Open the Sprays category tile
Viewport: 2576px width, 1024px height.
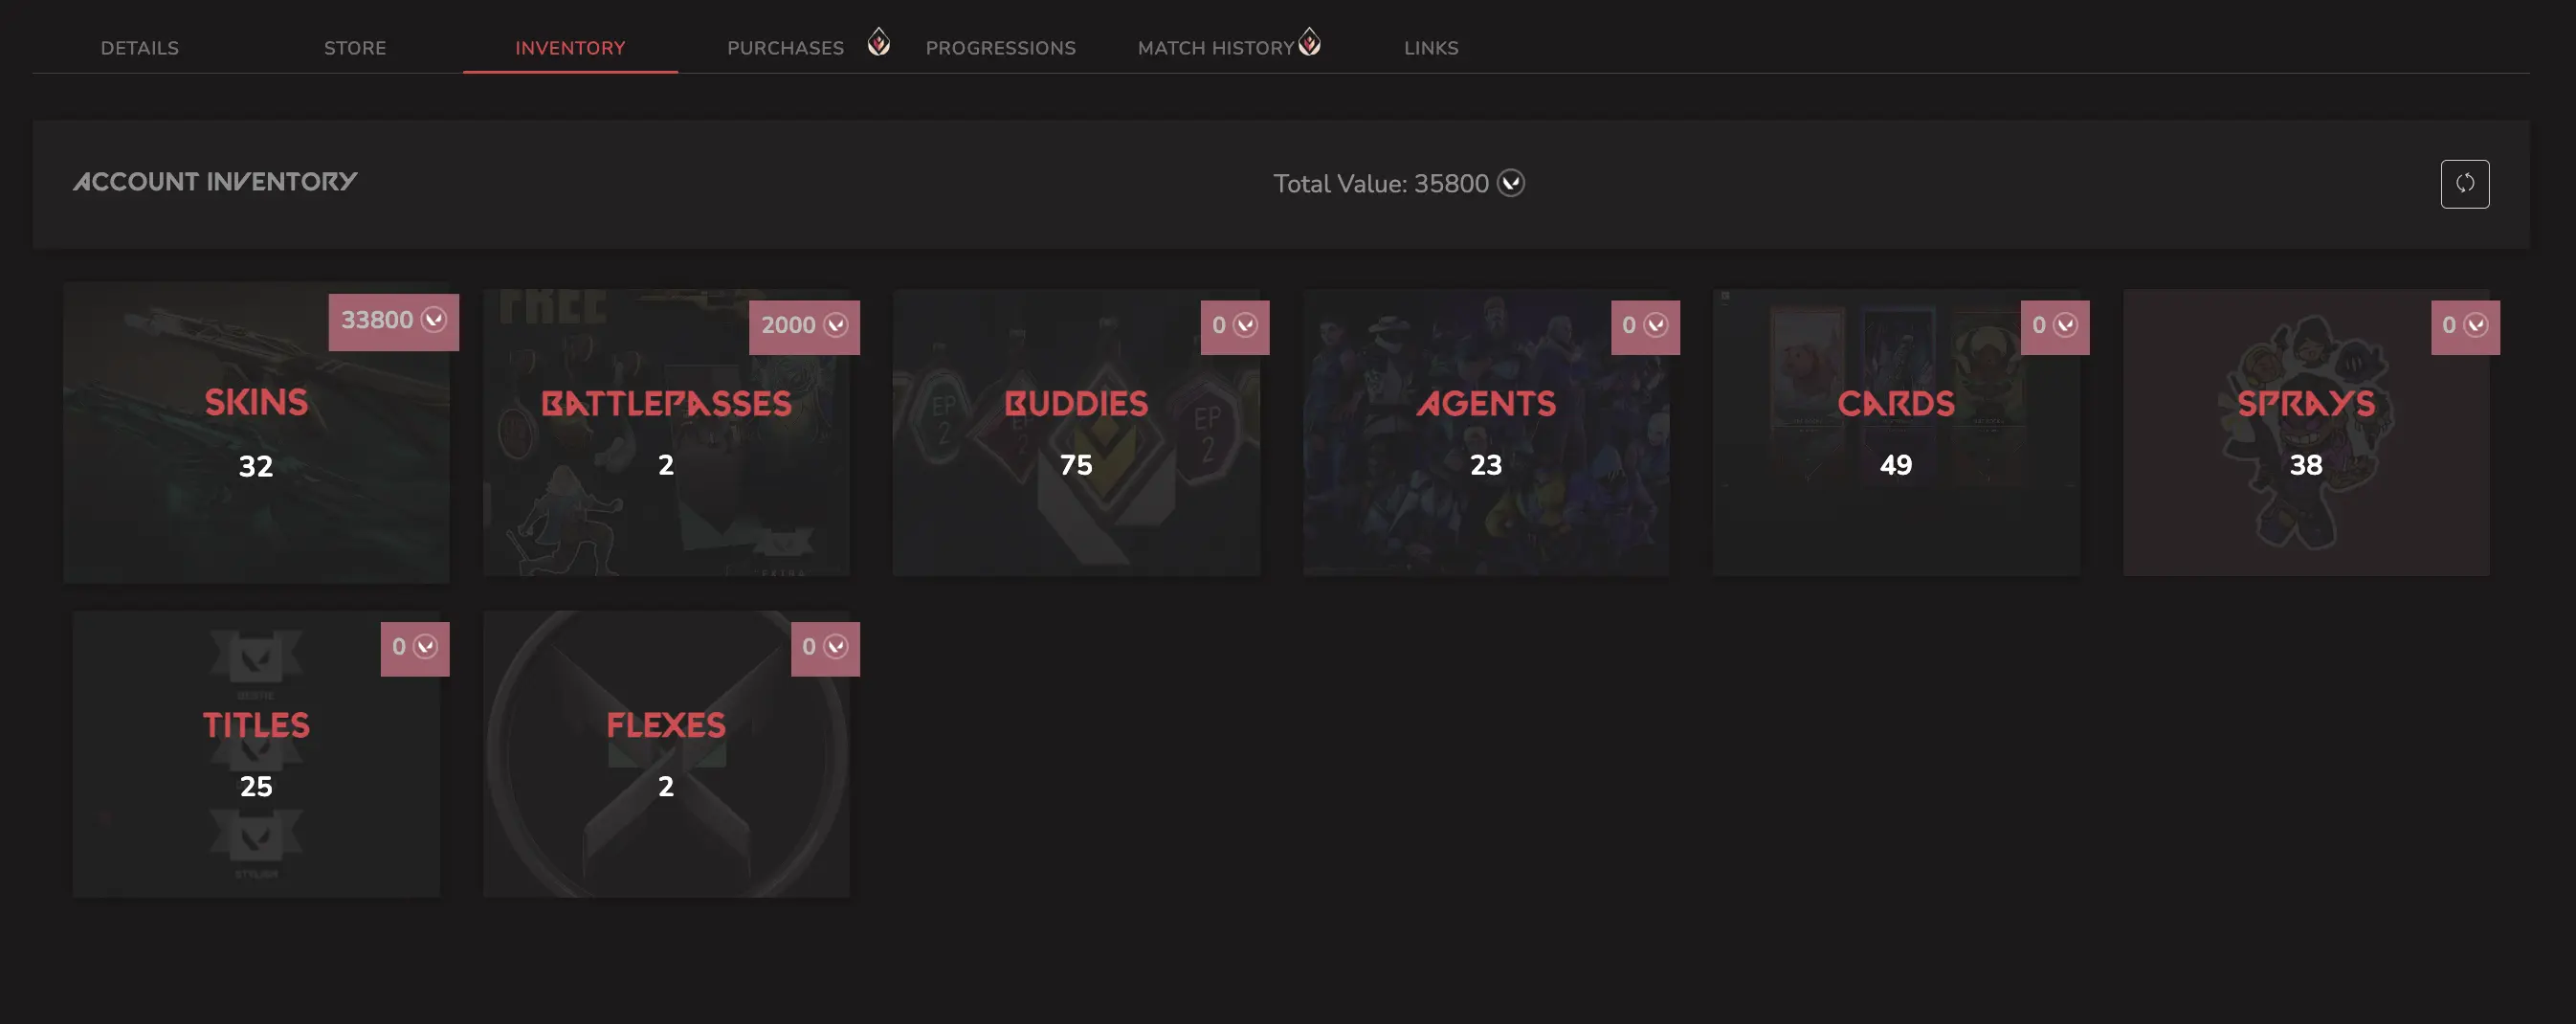(x=2306, y=432)
